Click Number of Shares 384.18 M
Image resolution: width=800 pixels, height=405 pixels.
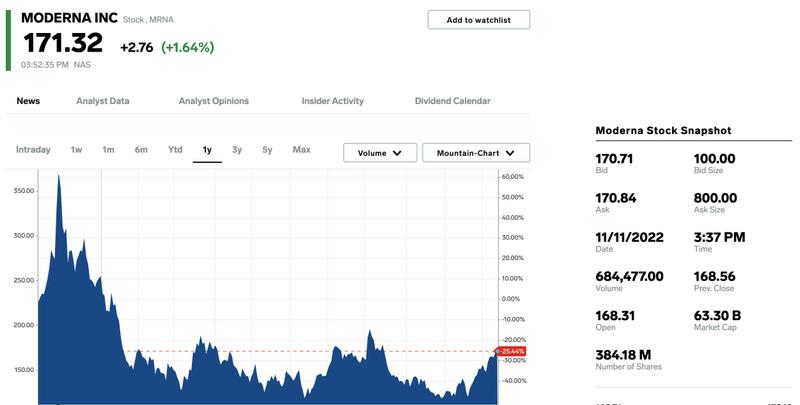[623, 355]
